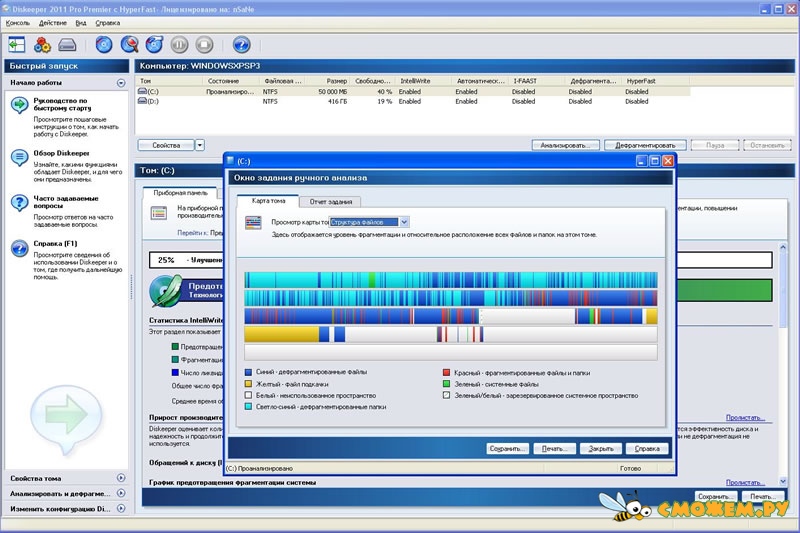Click the red fragmented files legend swatch
Image resolution: width=800 pixels, height=533 pixels.
pos(446,373)
